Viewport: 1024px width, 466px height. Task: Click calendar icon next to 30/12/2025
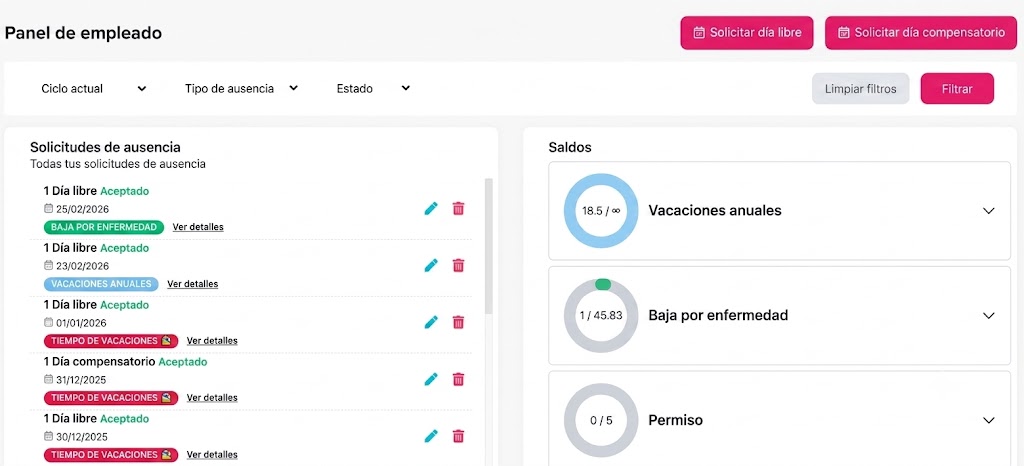point(48,436)
